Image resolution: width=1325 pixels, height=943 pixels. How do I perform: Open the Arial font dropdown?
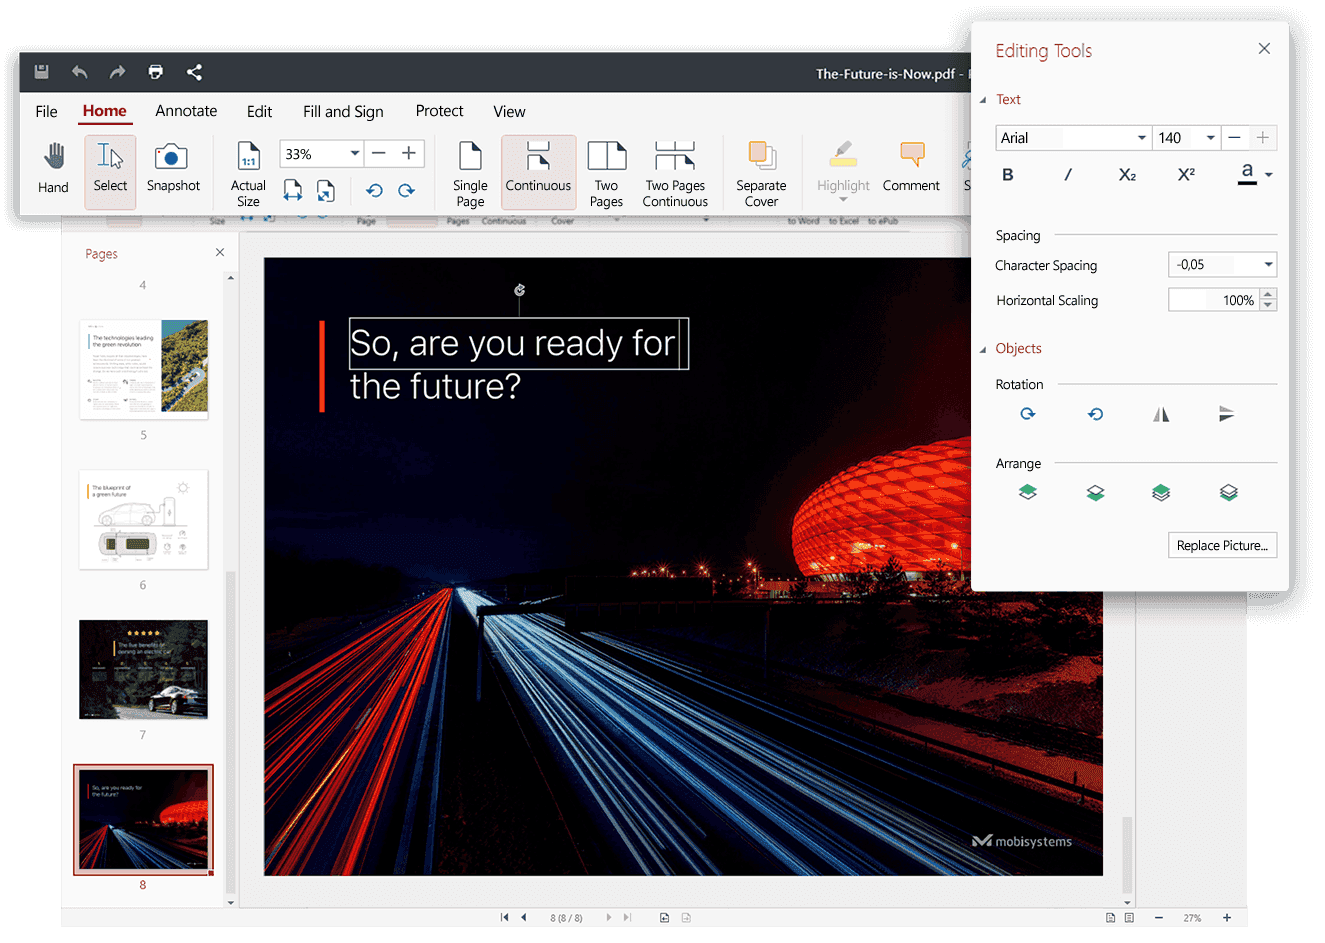(x=1141, y=138)
